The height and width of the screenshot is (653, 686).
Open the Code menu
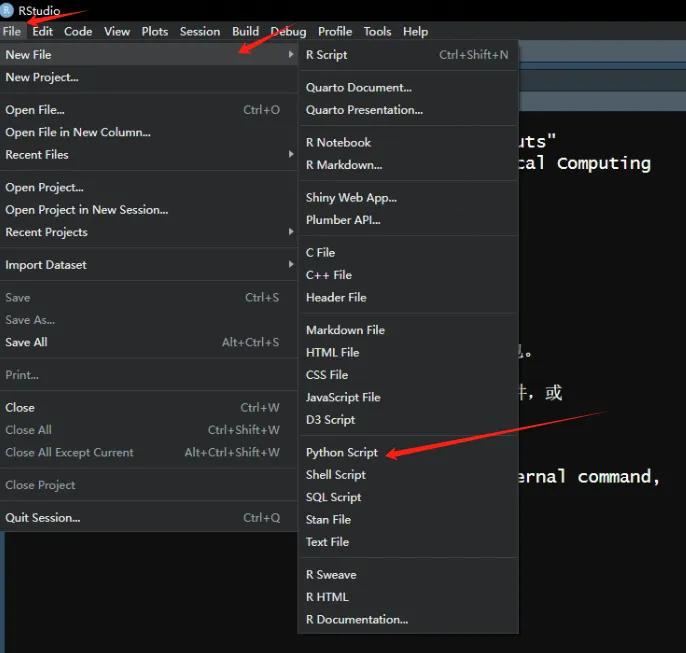[x=78, y=31]
